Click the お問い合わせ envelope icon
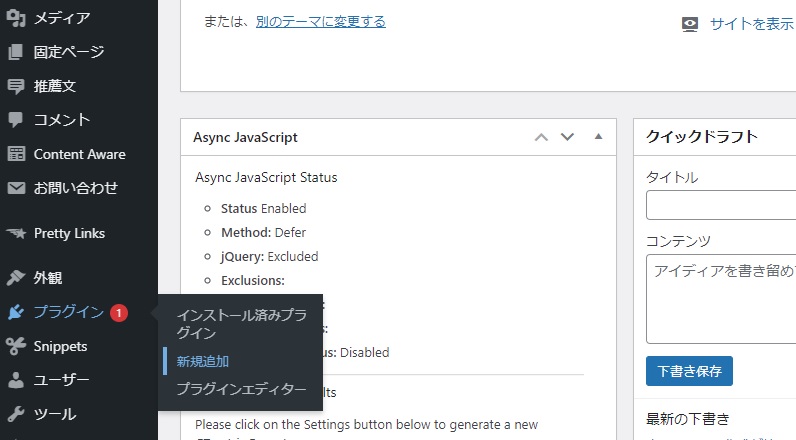This screenshot has width=796, height=440. click(16, 188)
